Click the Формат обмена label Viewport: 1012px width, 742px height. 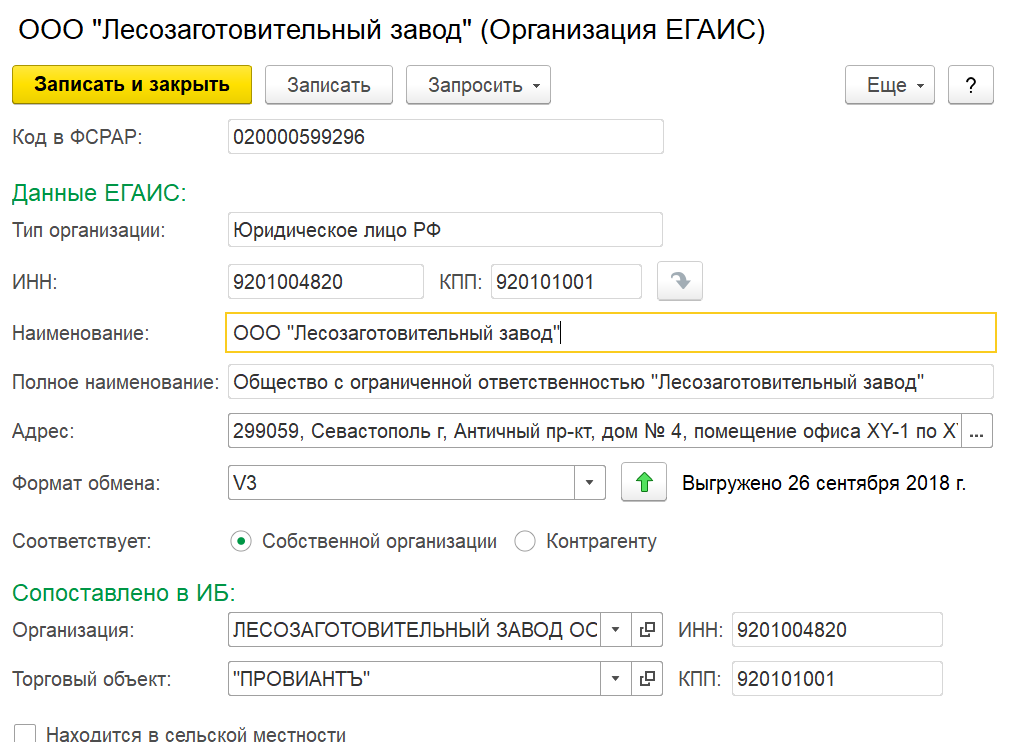click(86, 483)
